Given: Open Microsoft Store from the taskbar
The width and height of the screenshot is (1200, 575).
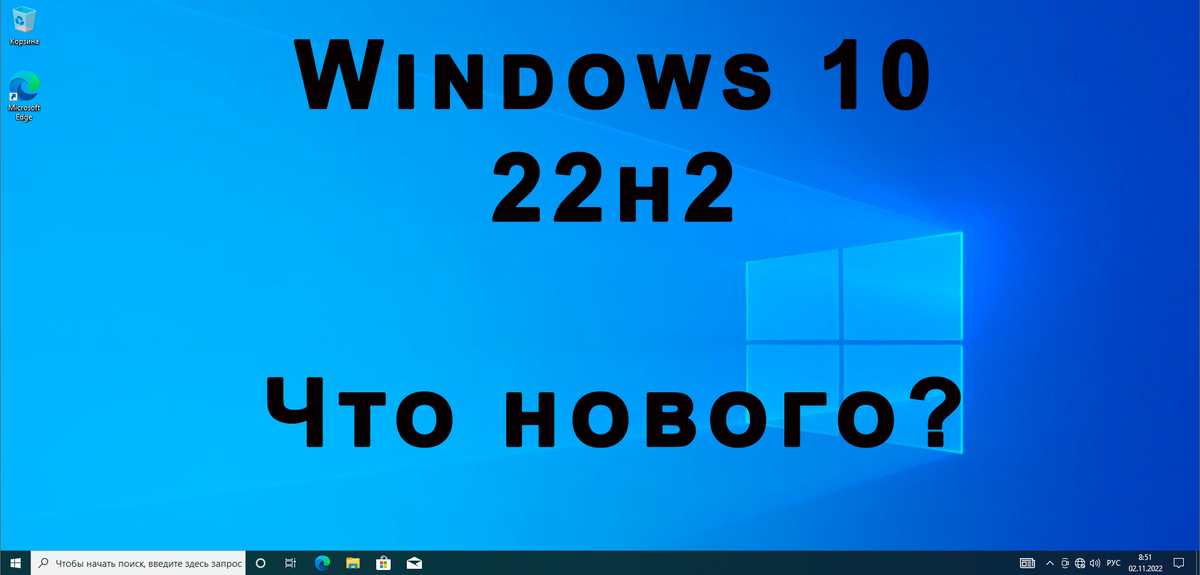Looking at the screenshot, I should tap(383, 563).
